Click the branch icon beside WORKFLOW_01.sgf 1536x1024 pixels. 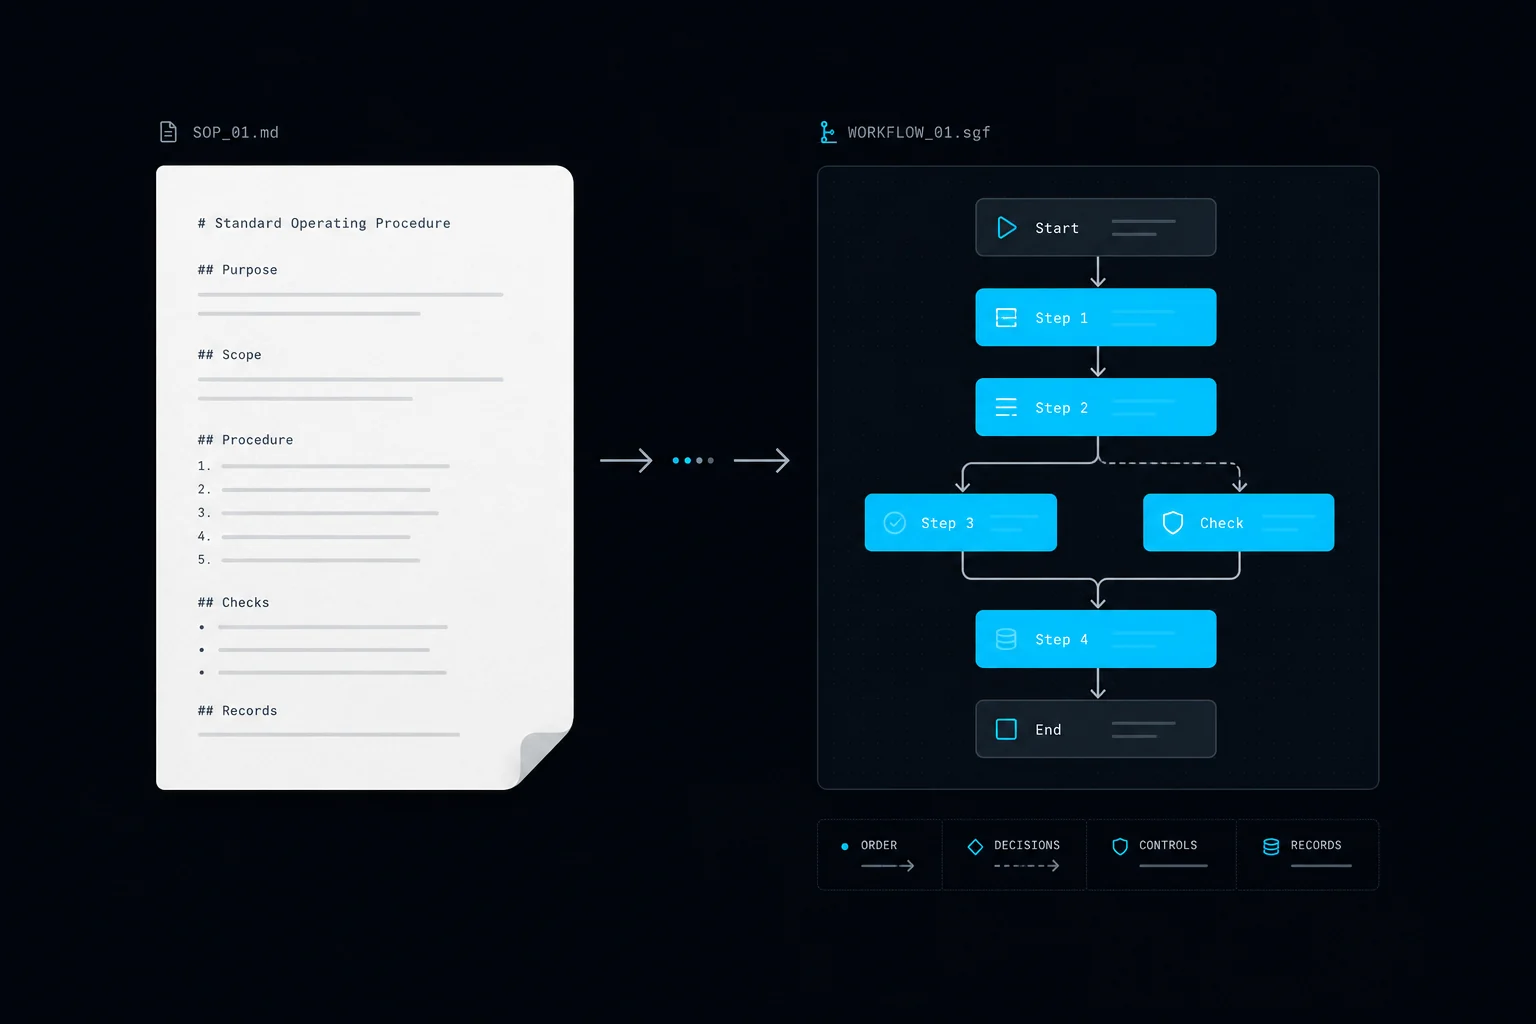coord(828,132)
